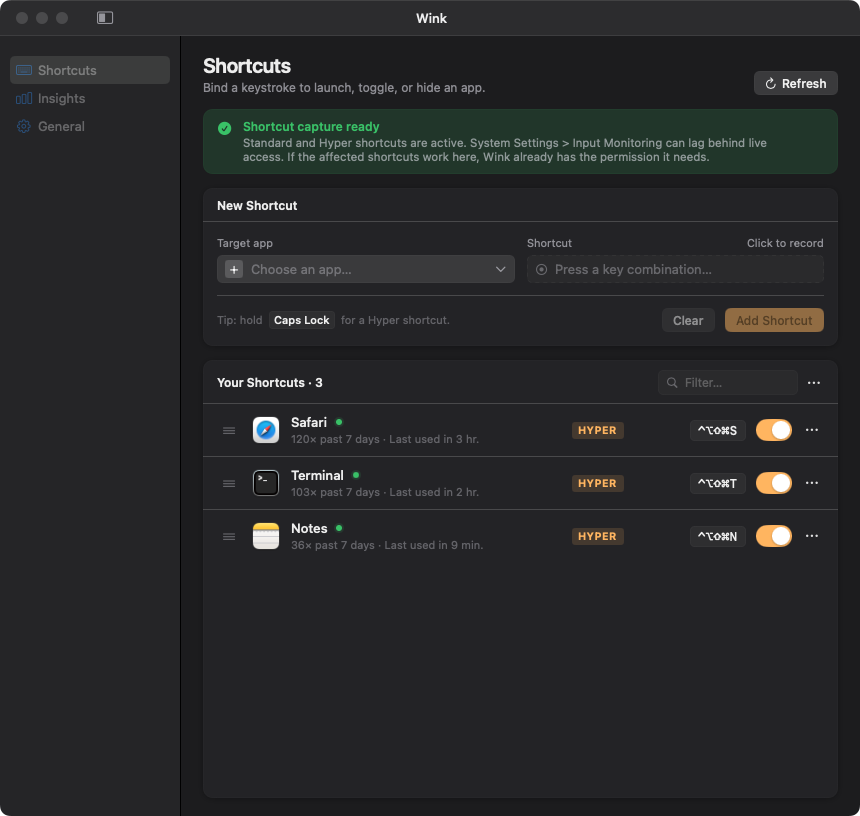
Task: Open the Terminal row more options menu
Action: (812, 483)
